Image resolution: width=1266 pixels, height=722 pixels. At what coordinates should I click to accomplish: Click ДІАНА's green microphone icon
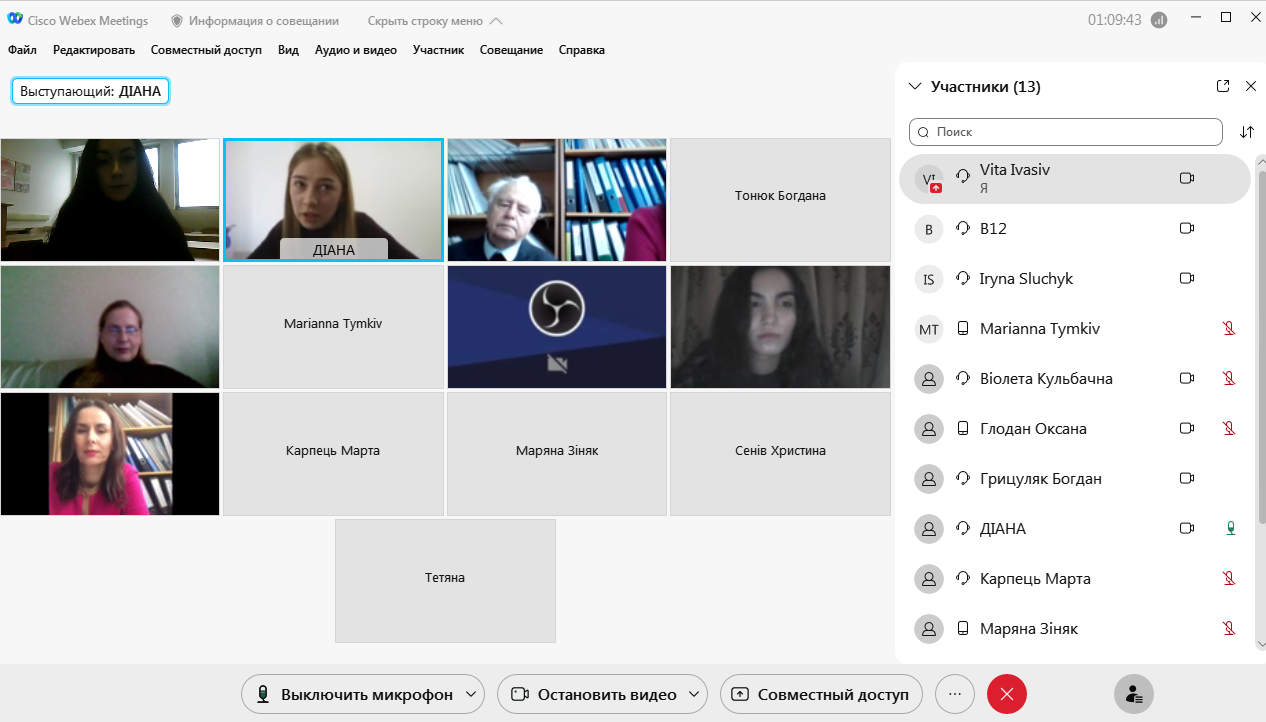click(1230, 528)
